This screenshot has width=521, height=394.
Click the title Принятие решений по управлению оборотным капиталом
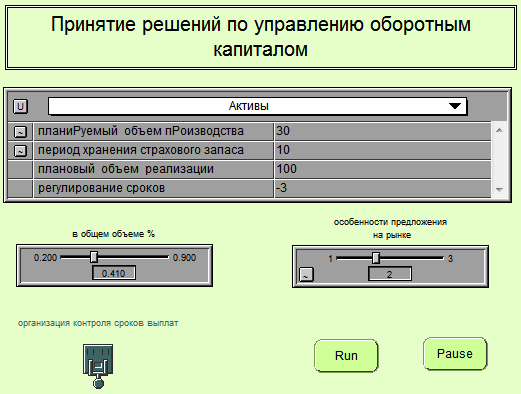[x=261, y=37]
